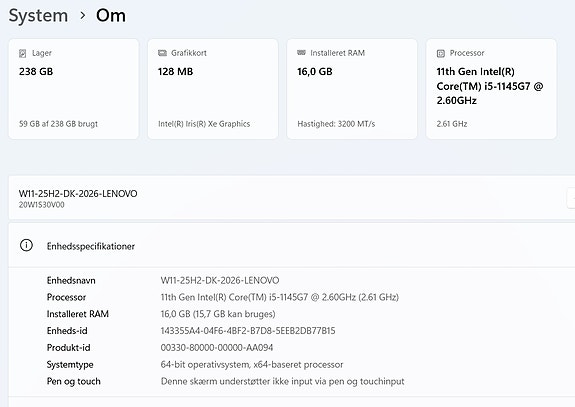Image resolution: width=575 pixels, height=407 pixels.
Task: Click the Pen og touch row text
Action: [226, 381]
